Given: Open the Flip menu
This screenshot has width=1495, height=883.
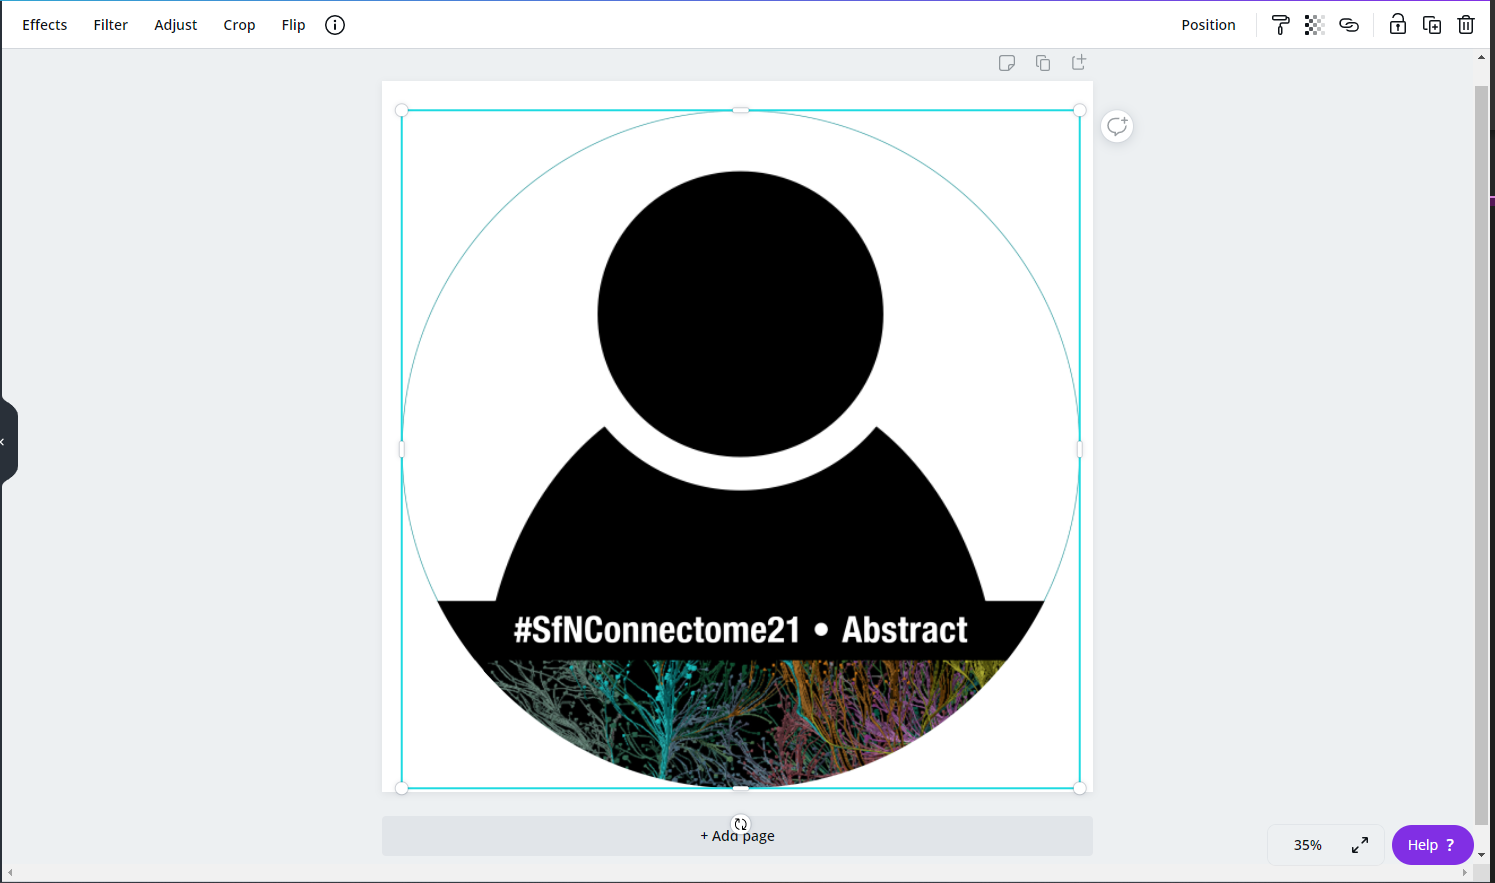Looking at the screenshot, I should tap(293, 25).
